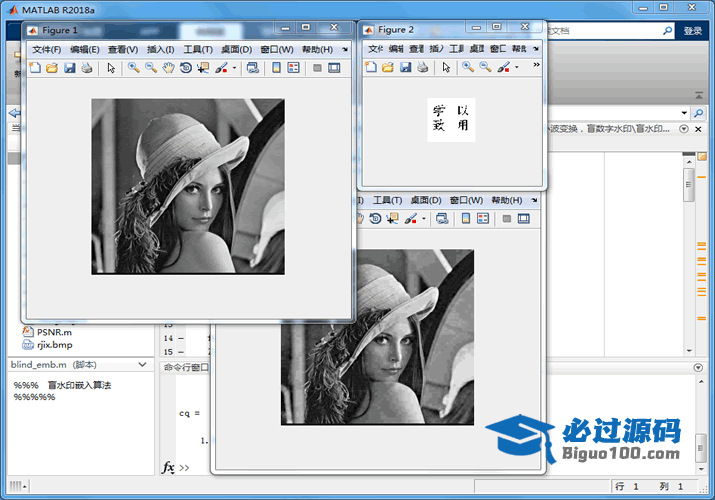Open 编辑(E) menu in Figure 1
This screenshot has width=715, height=500.
(x=85, y=49)
